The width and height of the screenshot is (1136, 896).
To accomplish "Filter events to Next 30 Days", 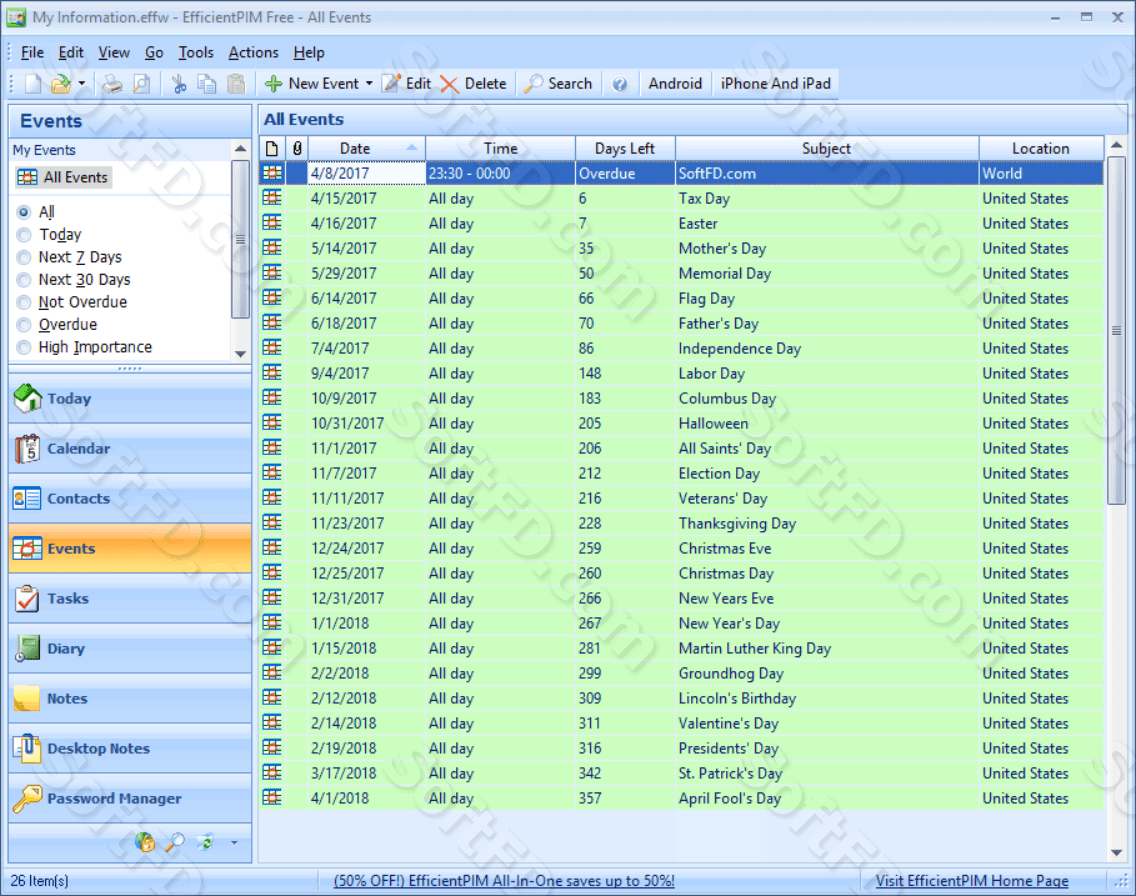I will 24,280.
